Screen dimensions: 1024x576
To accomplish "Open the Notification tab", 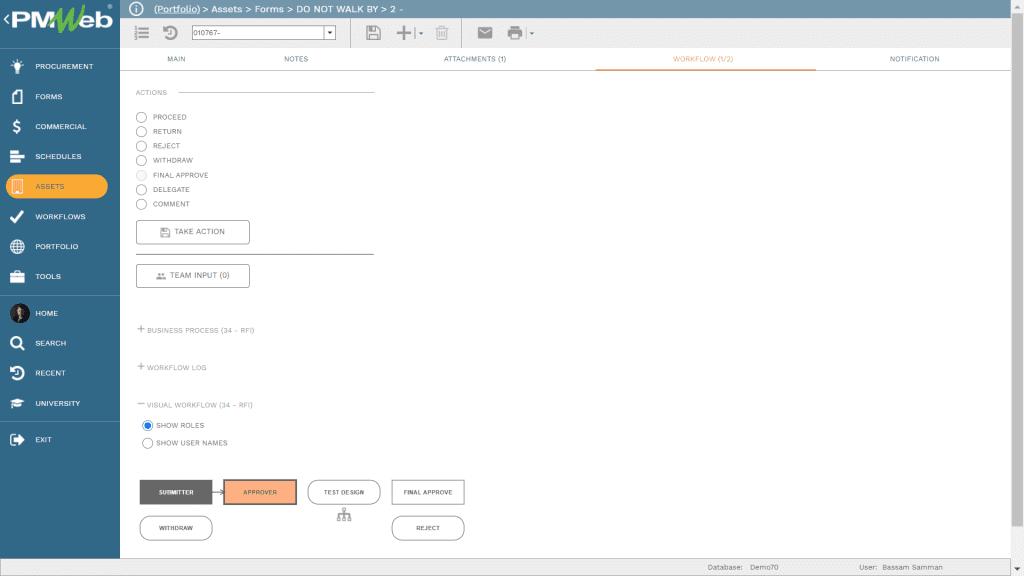I will (x=914, y=59).
